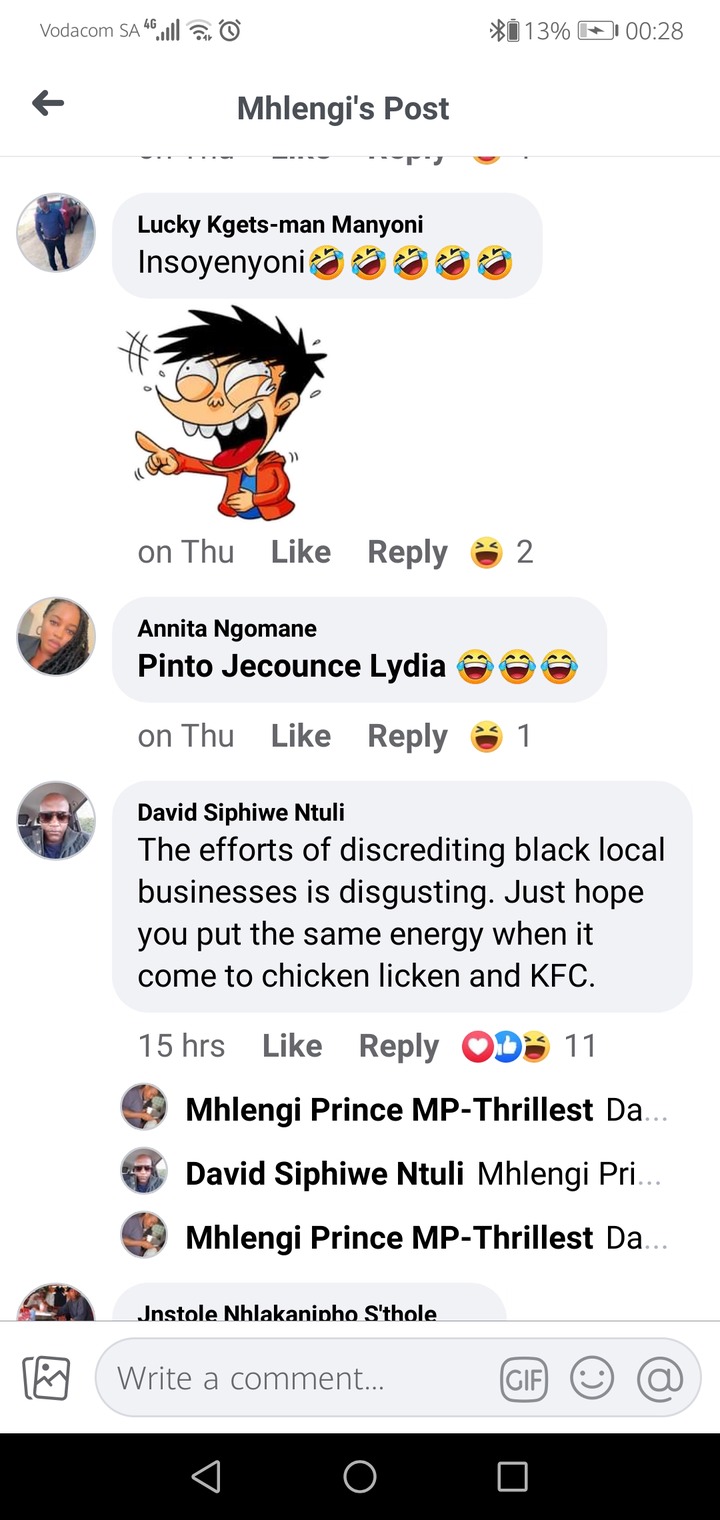
Task: Open the GIF picker icon
Action: tap(524, 1380)
